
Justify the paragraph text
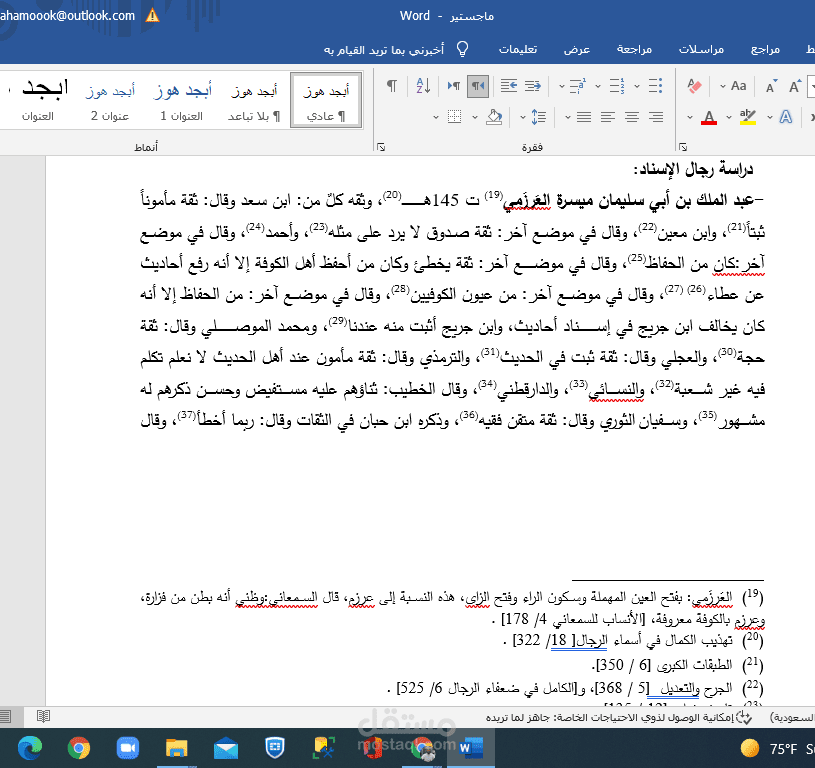[x=584, y=117]
